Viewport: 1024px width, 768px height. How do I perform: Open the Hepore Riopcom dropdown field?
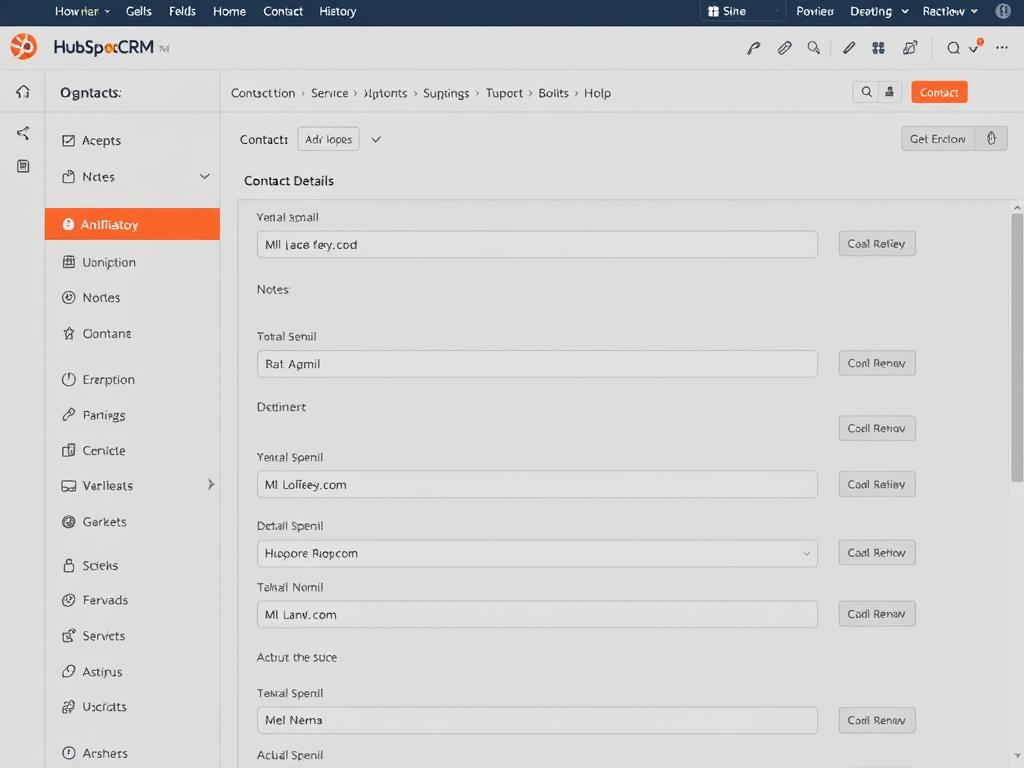tap(537, 553)
